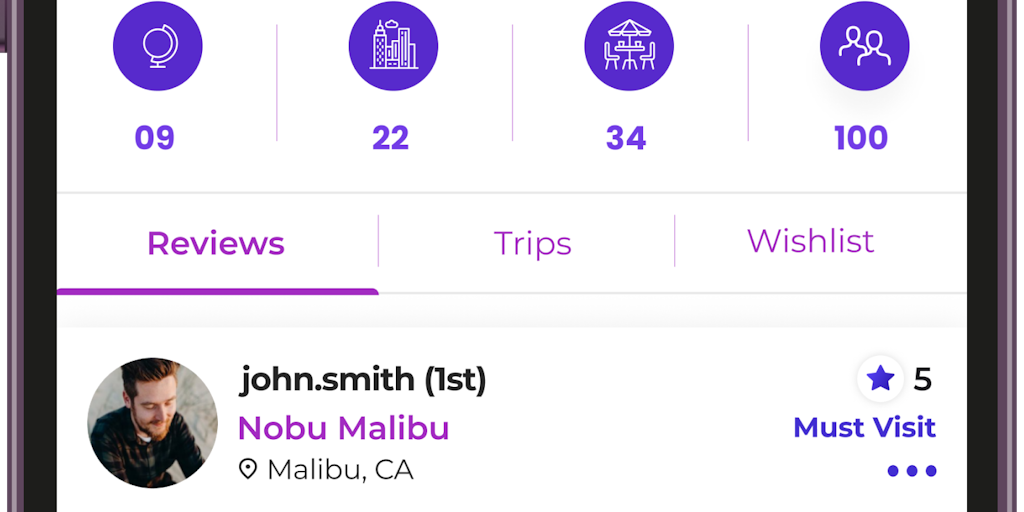Open the three-dot more options menu
Viewport: 1024px width, 512px height.
(x=912, y=471)
